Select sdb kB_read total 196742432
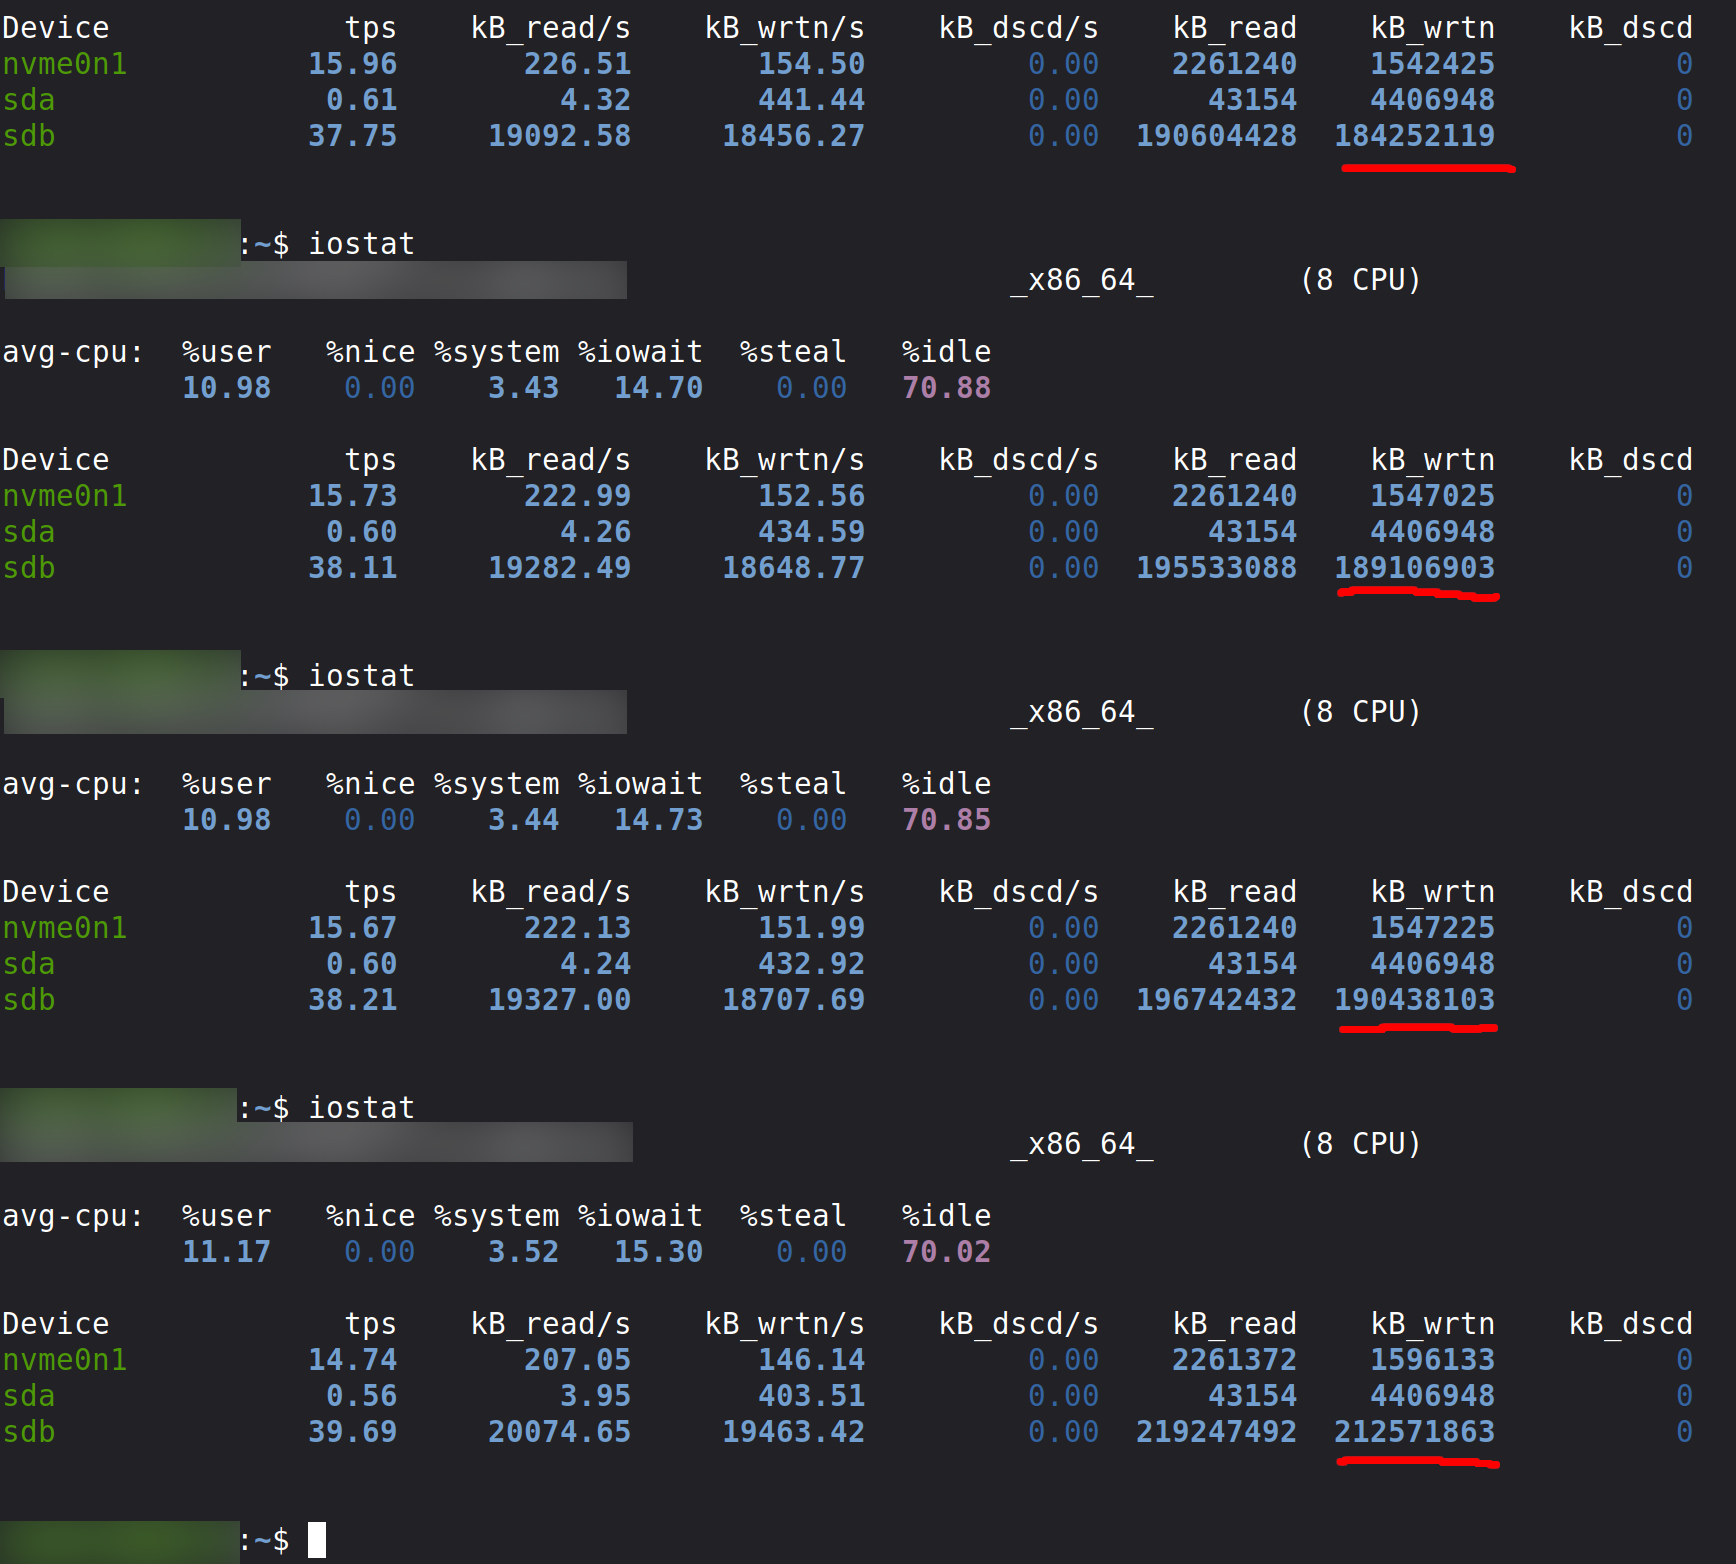The width and height of the screenshot is (1736, 1564). [x=1216, y=1000]
